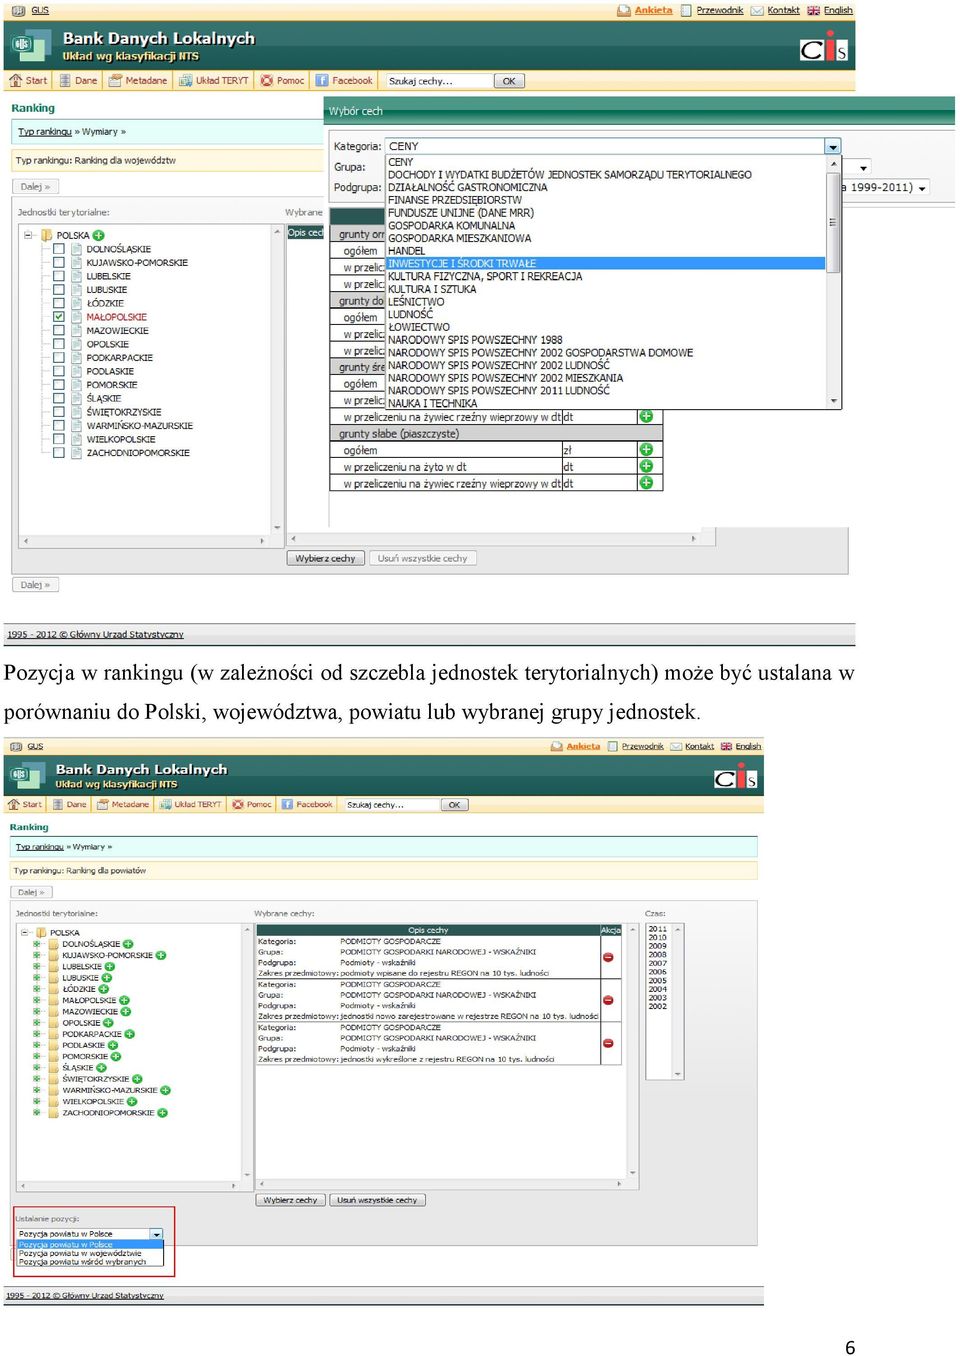Check the KUJAWSKO-POMORSKIE checkbox in top screenshot
960x1356 pixels.
[59, 263]
